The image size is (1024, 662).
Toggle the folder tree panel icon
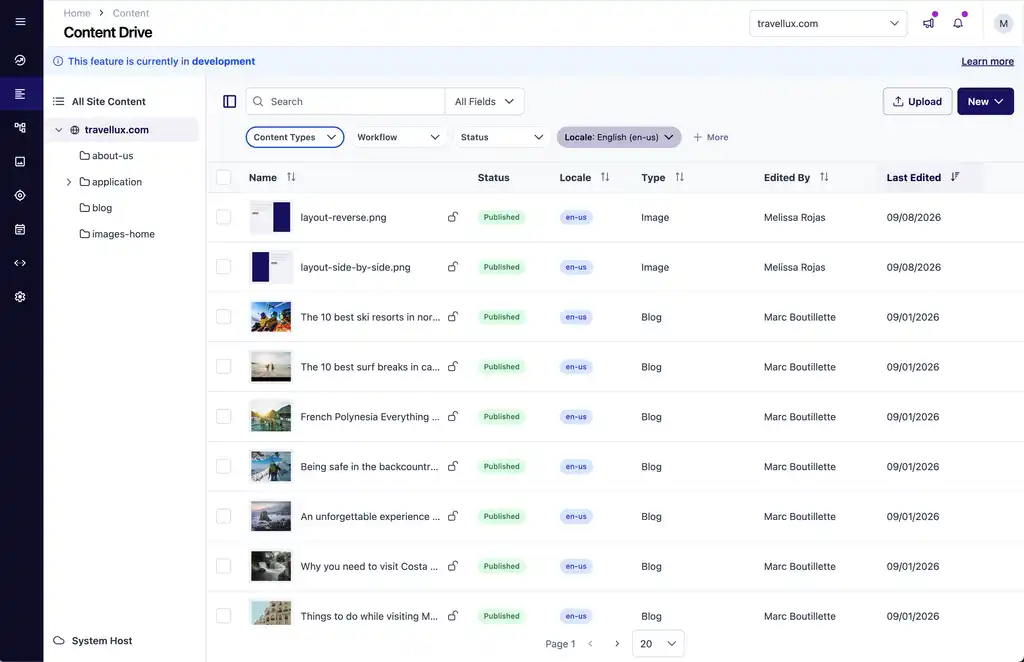click(x=229, y=101)
